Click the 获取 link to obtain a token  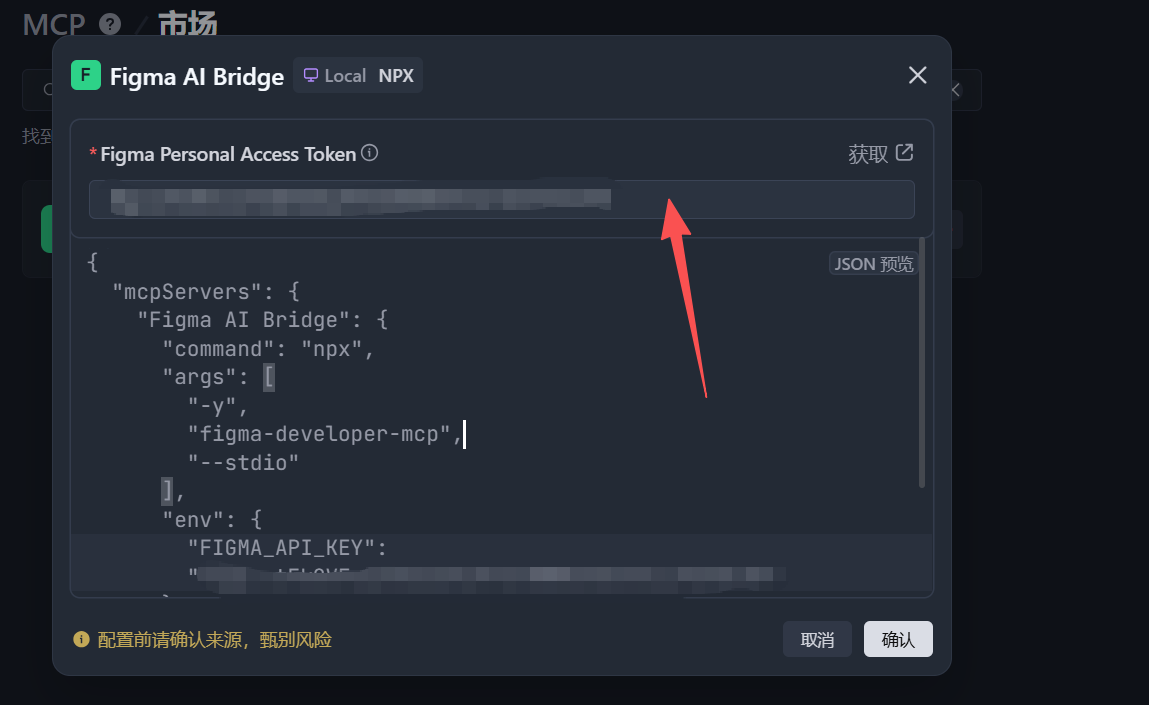click(x=867, y=154)
